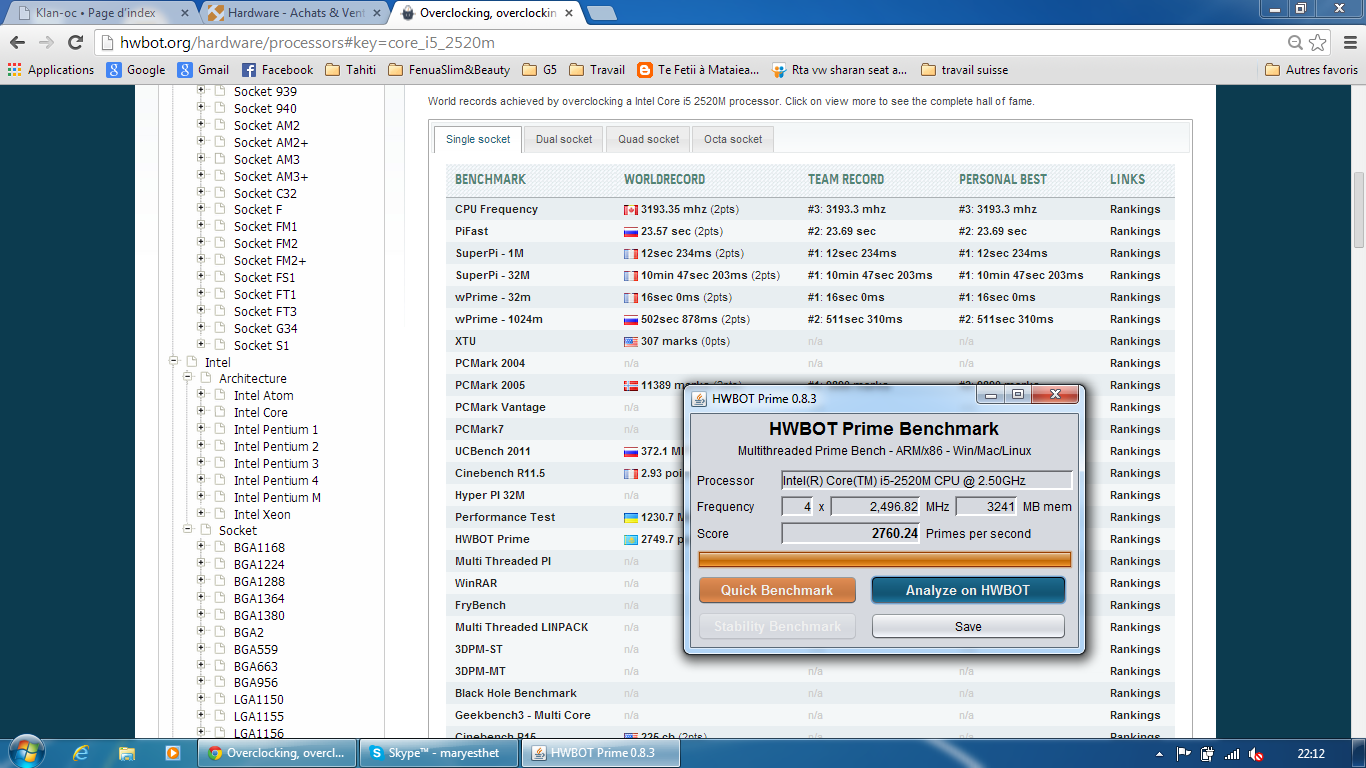Expand Intel Atom tree node
Viewport: 1366px width, 768px height.
coord(201,395)
